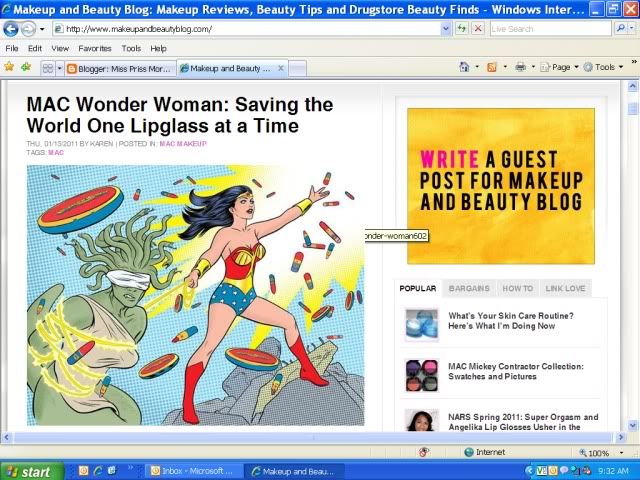Click the Makeup and Beau... taskbar button
Screen dimensions: 640x480
295,471
